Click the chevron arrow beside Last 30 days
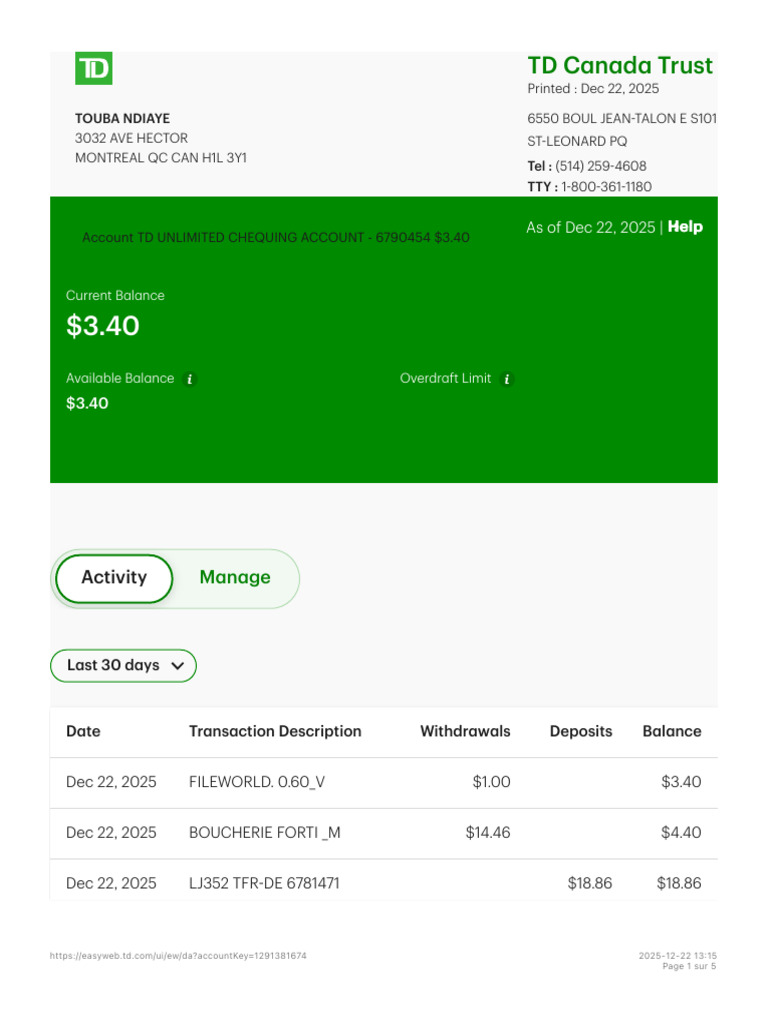This screenshot has width=768, height=1024. pos(178,666)
